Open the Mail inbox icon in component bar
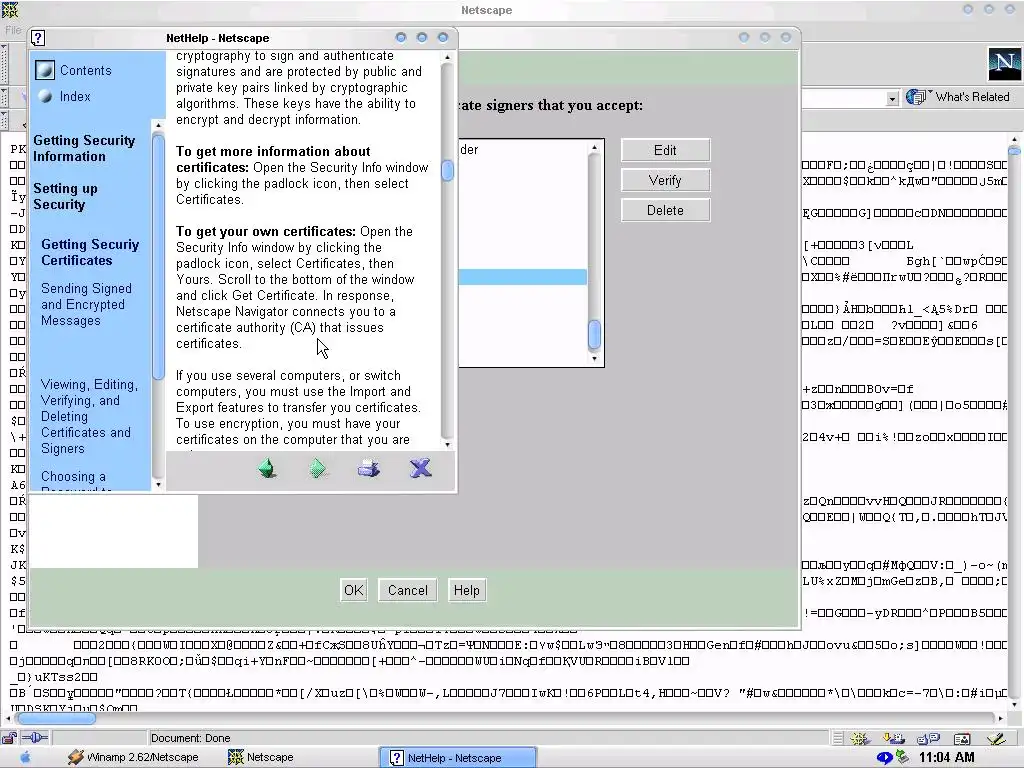This screenshot has width=1024, height=768. click(x=893, y=739)
